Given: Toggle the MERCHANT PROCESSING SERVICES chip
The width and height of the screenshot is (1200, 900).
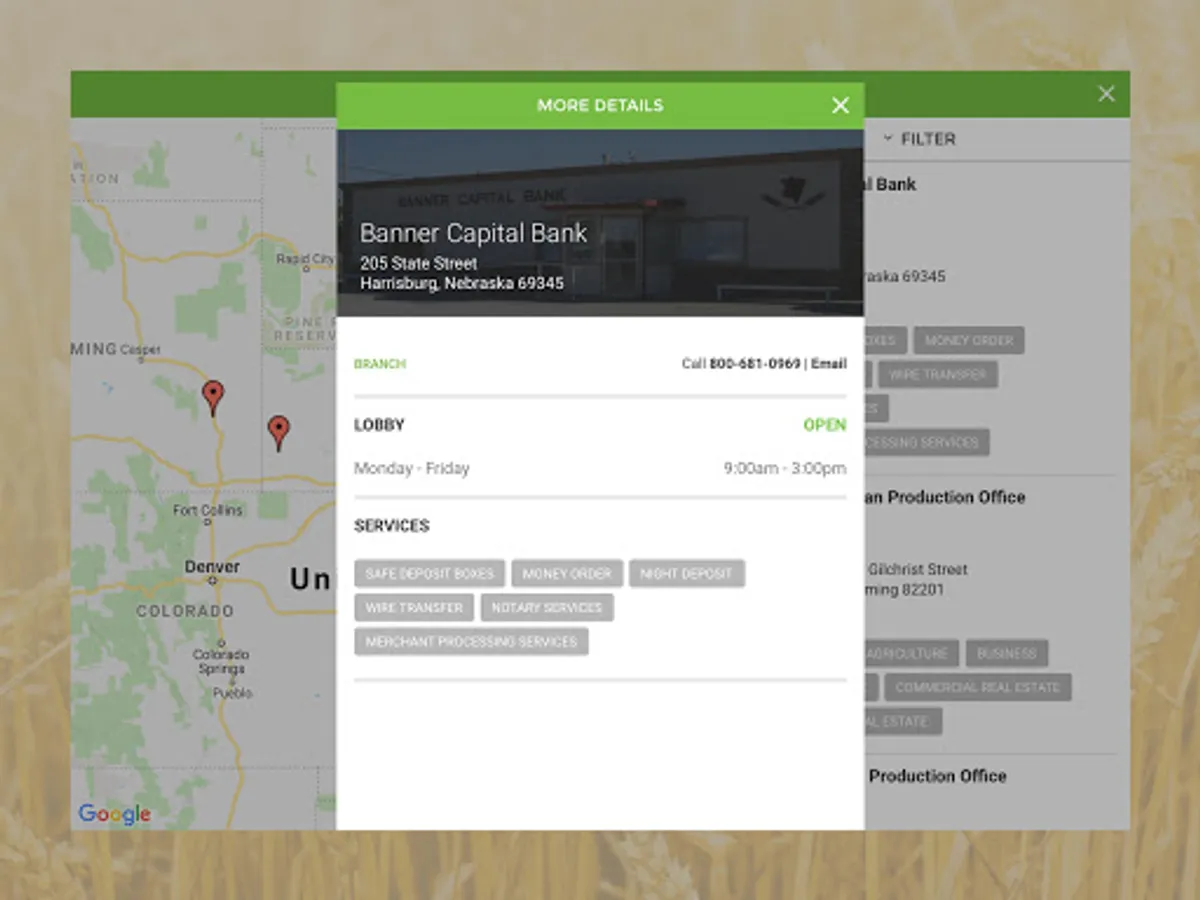Looking at the screenshot, I should [470, 641].
